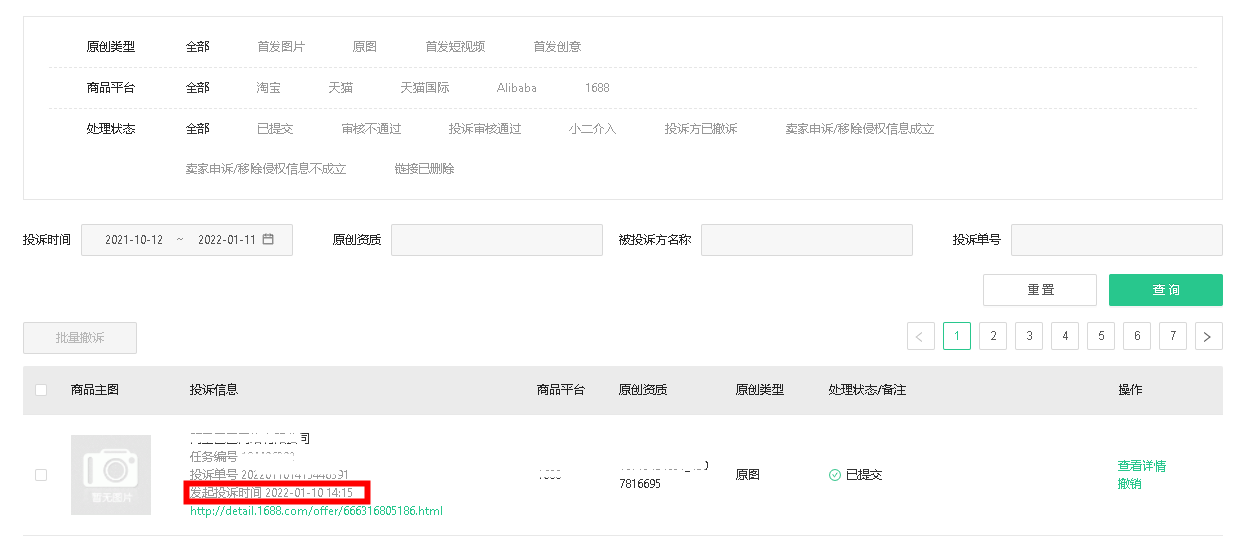Jump to page 4 in pagination
This screenshot has height=538, width=1245.
pos(1065,337)
